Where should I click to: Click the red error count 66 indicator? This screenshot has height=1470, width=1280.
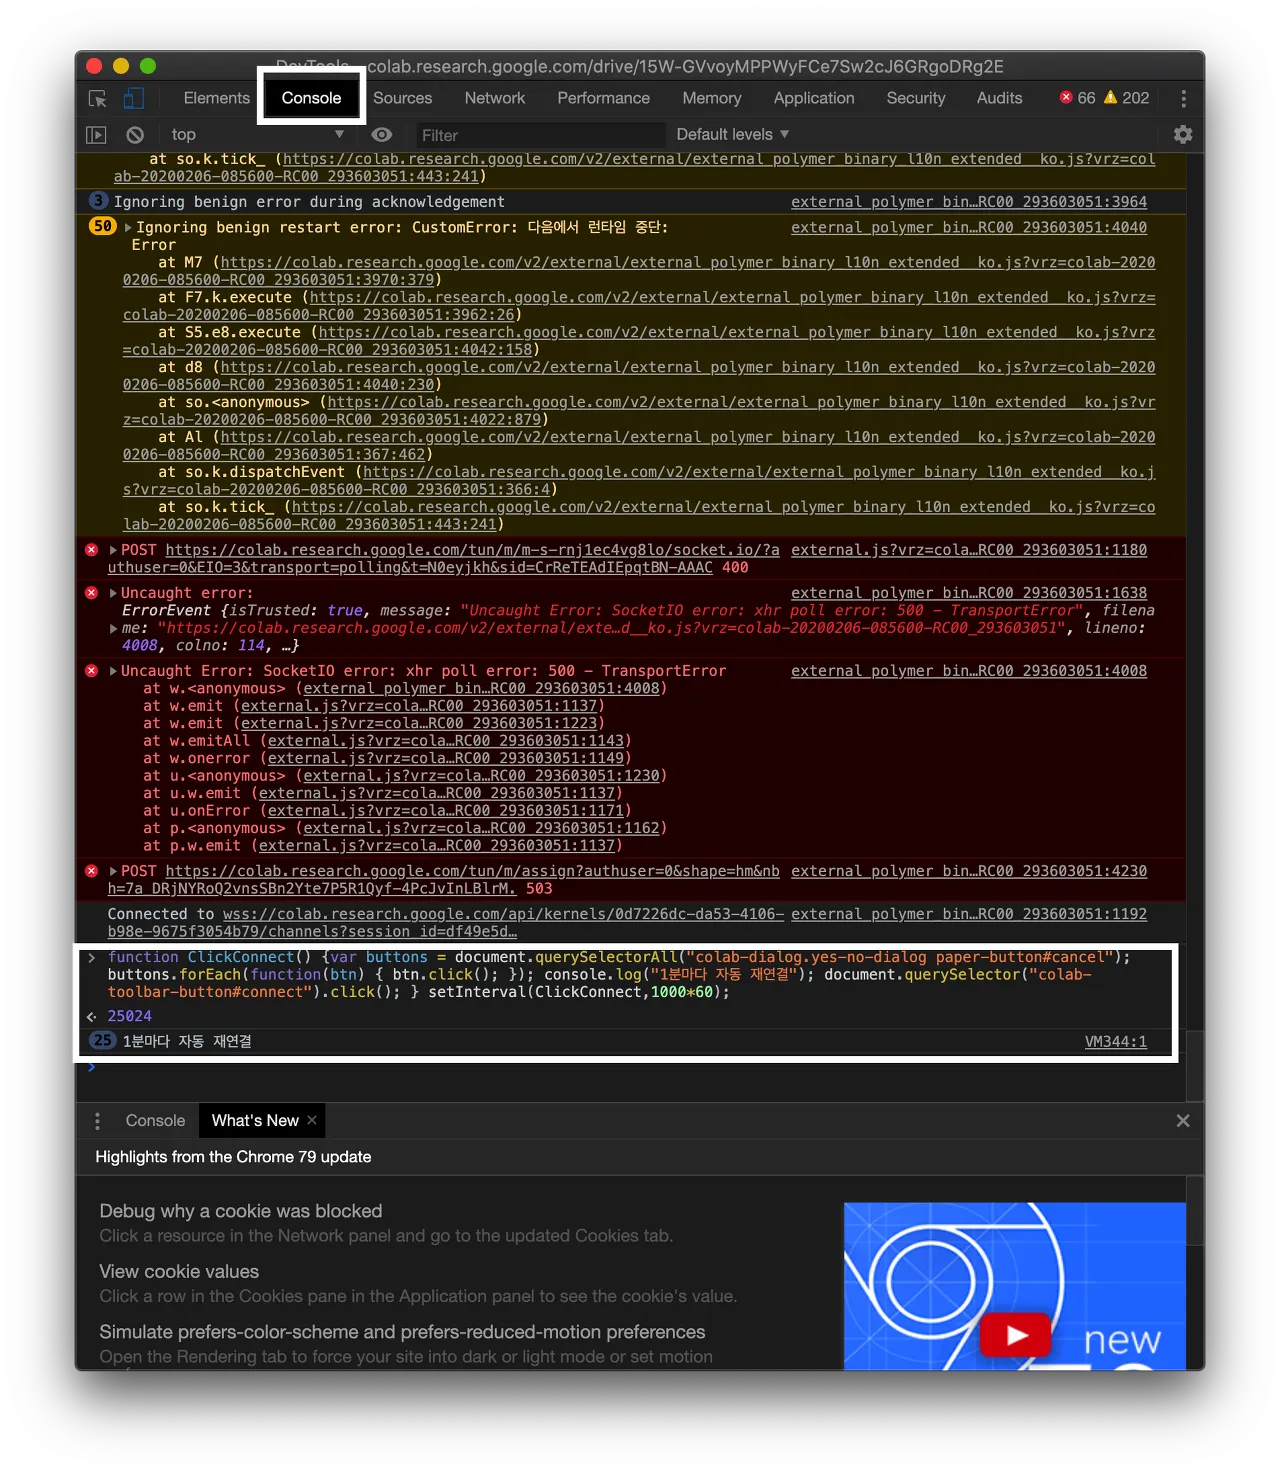click(1078, 98)
